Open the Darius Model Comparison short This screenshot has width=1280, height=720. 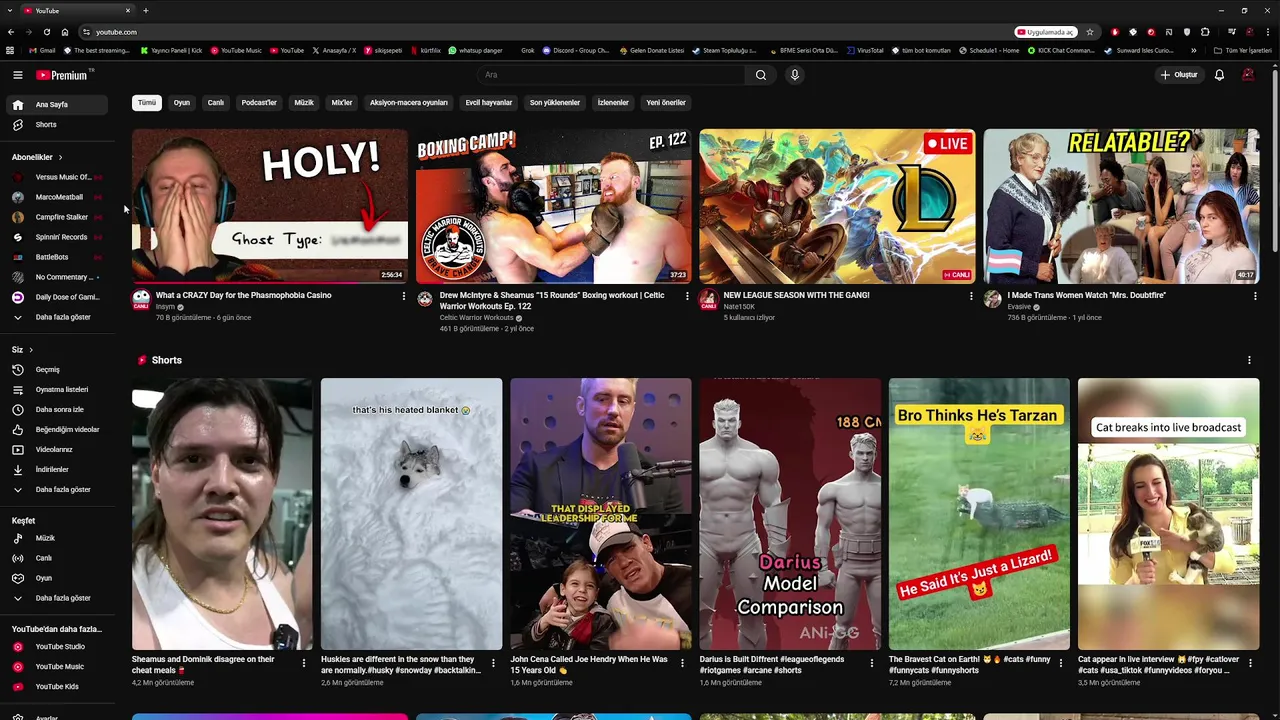(790, 514)
